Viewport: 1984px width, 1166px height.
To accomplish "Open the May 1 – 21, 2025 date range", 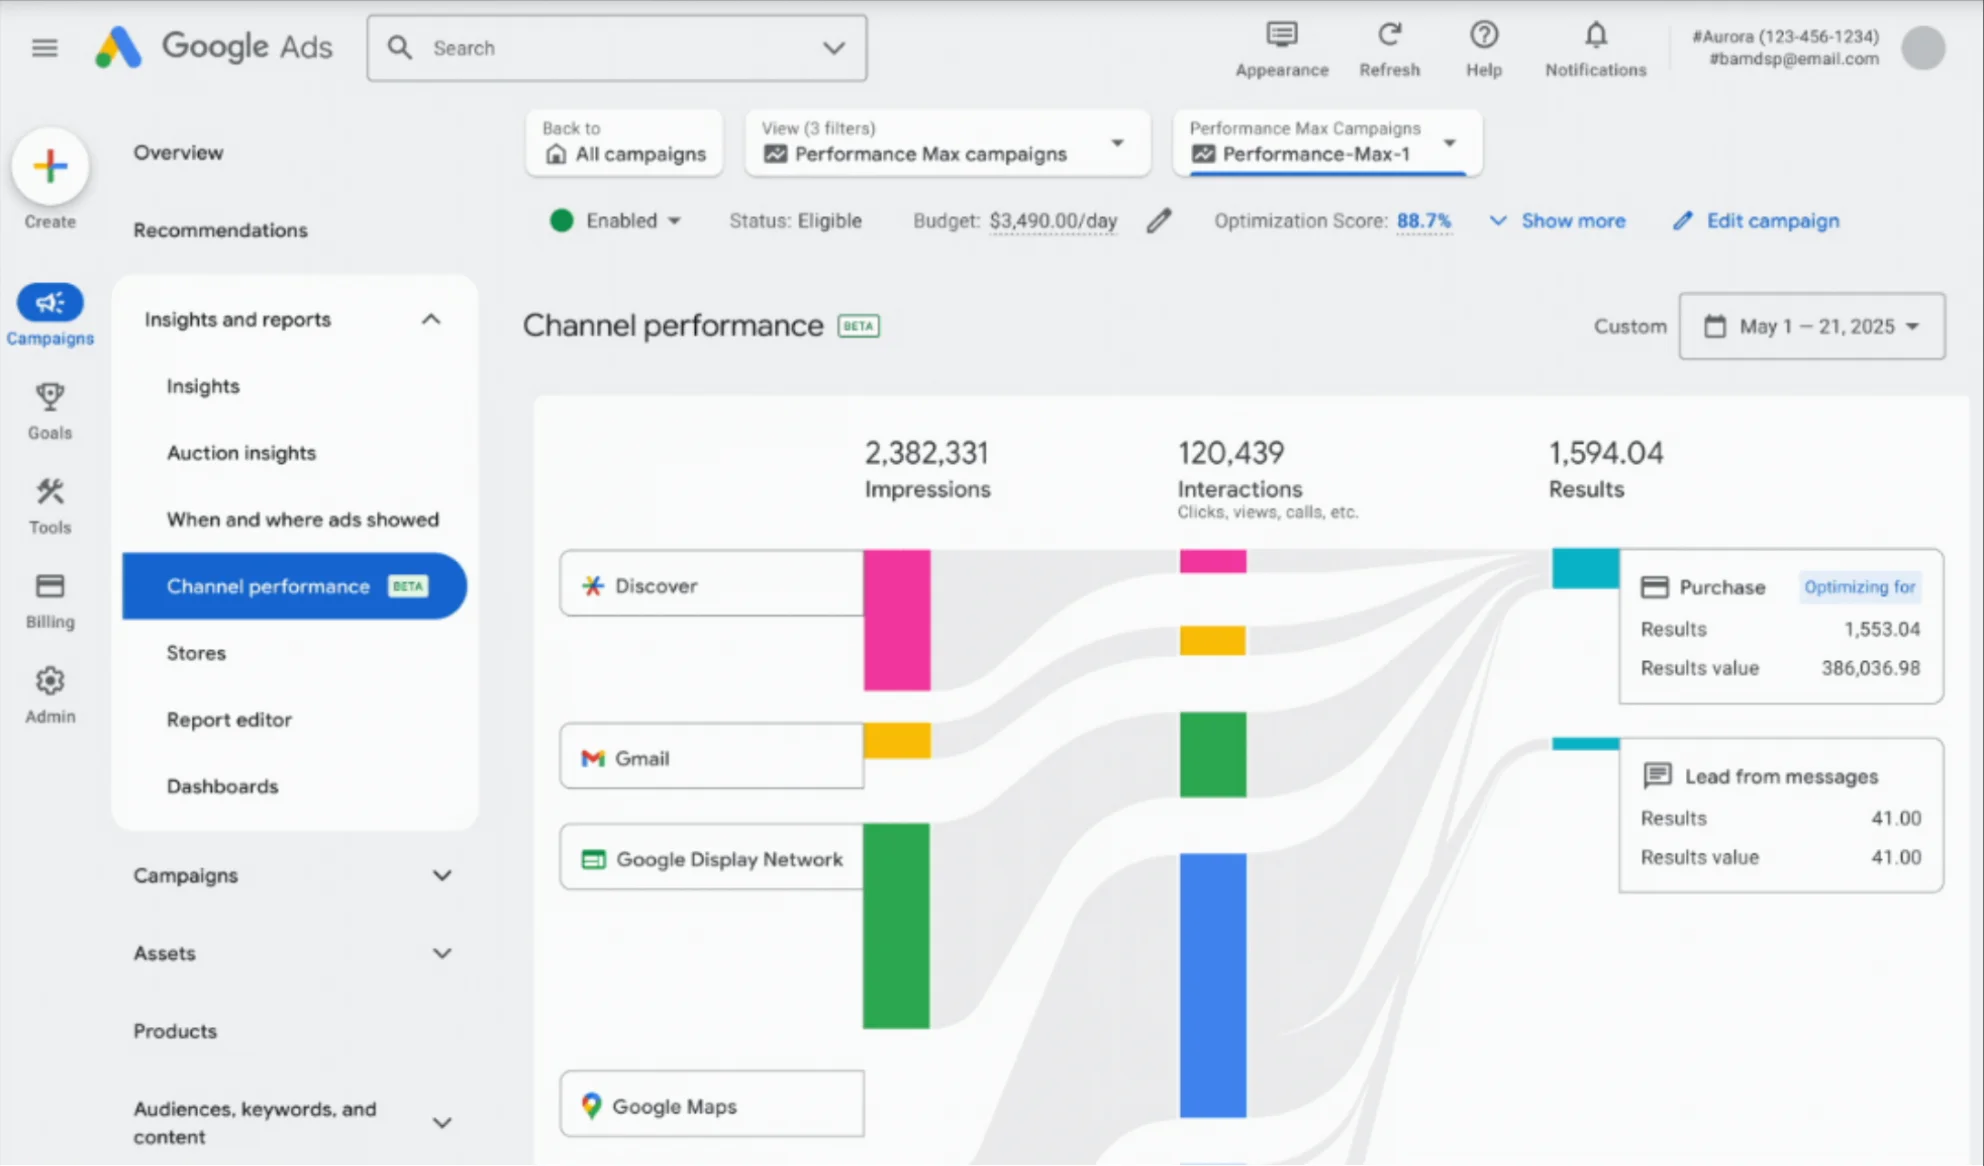I will (1811, 326).
